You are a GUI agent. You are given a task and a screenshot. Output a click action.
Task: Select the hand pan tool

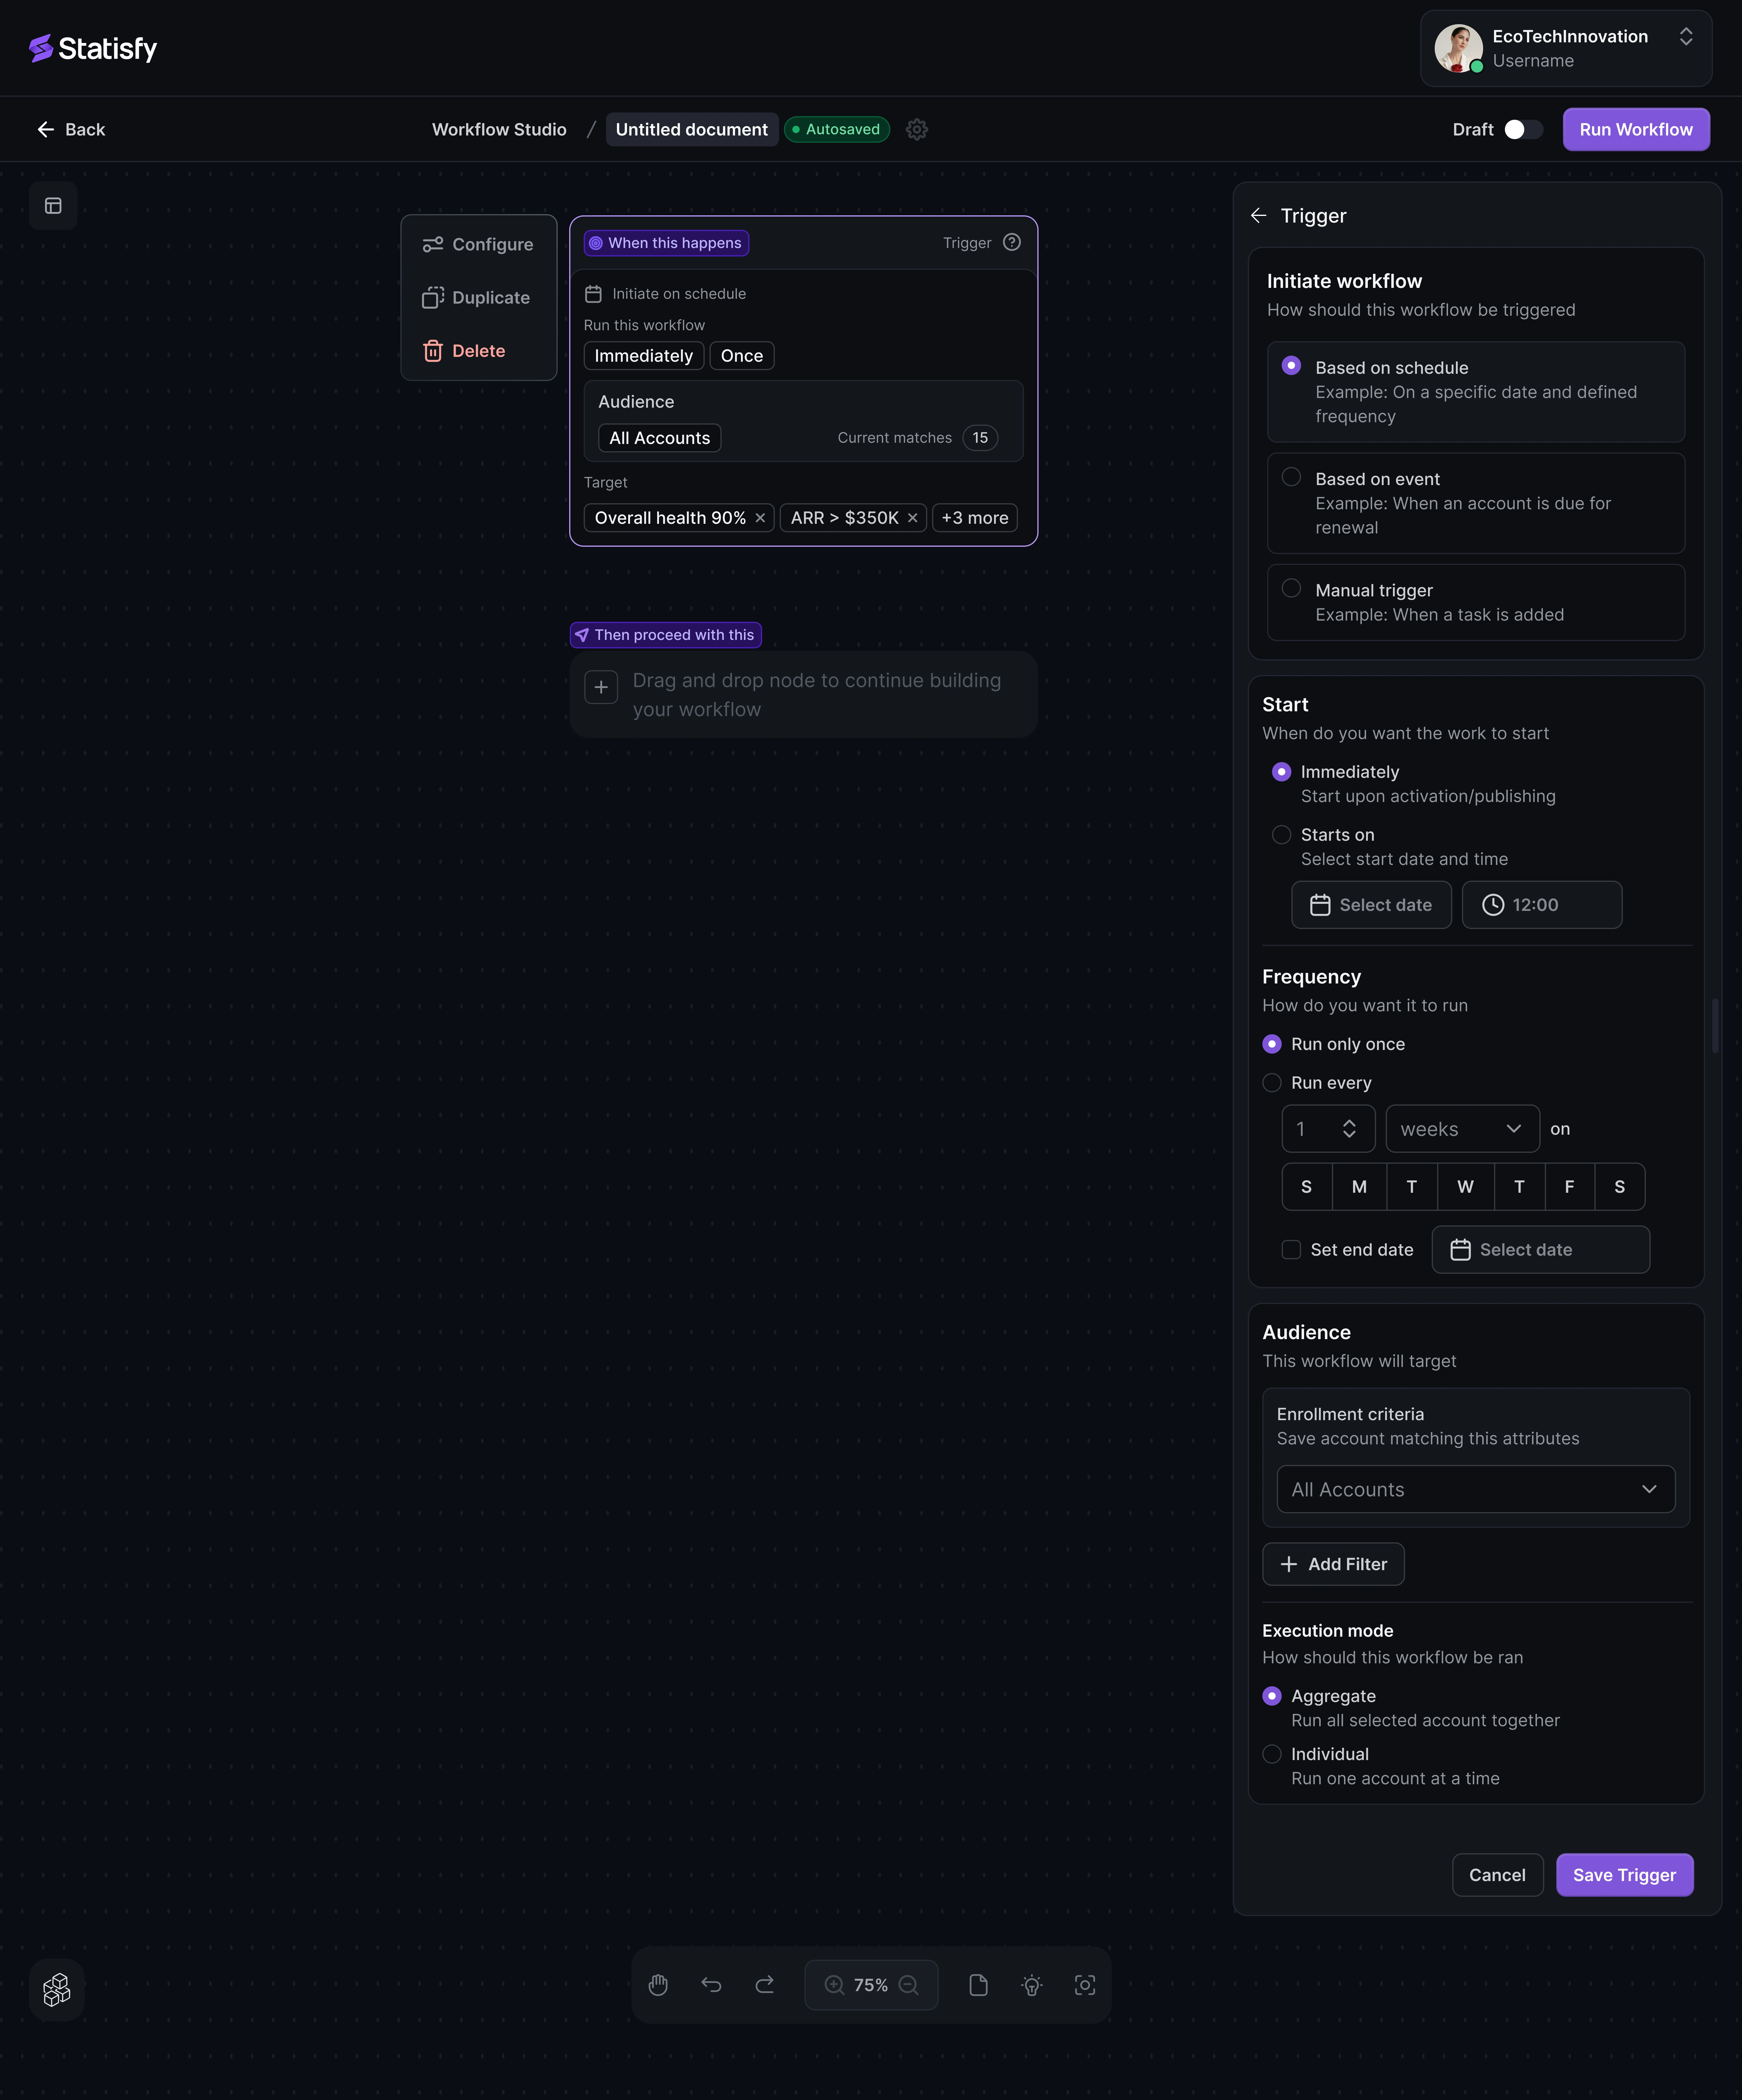658,1985
